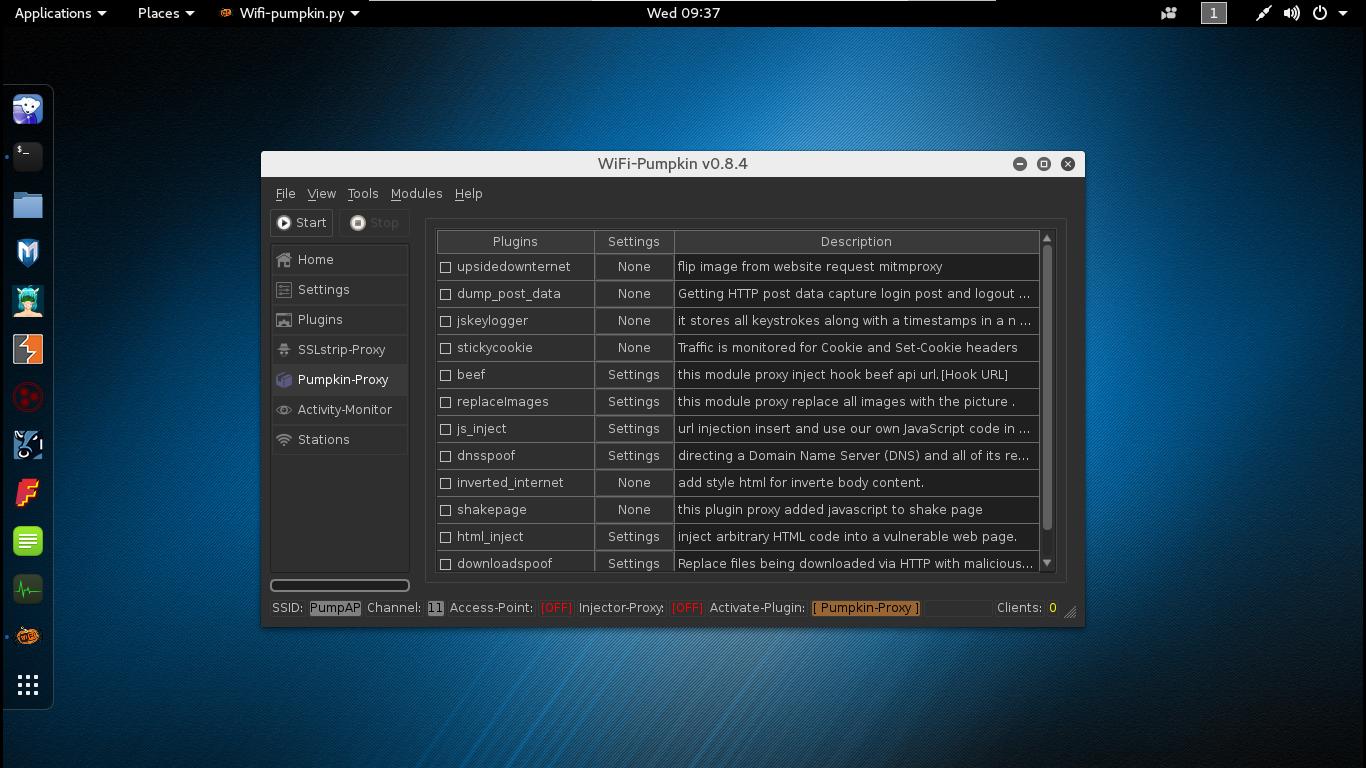Screen dimensions: 1366x768
Task: Check the js_inject plugin checkbox
Action: click(x=446, y=429)
